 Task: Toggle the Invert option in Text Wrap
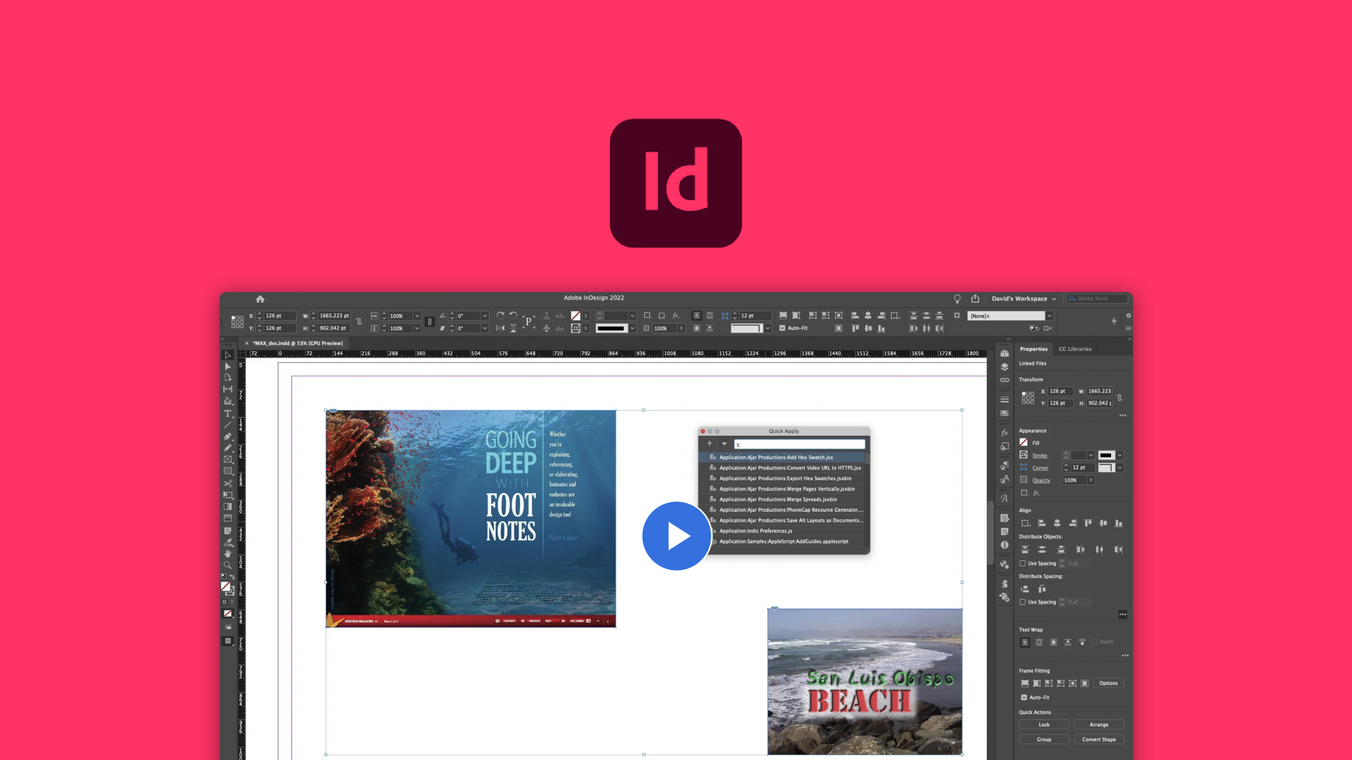[x=1094, y=641]
